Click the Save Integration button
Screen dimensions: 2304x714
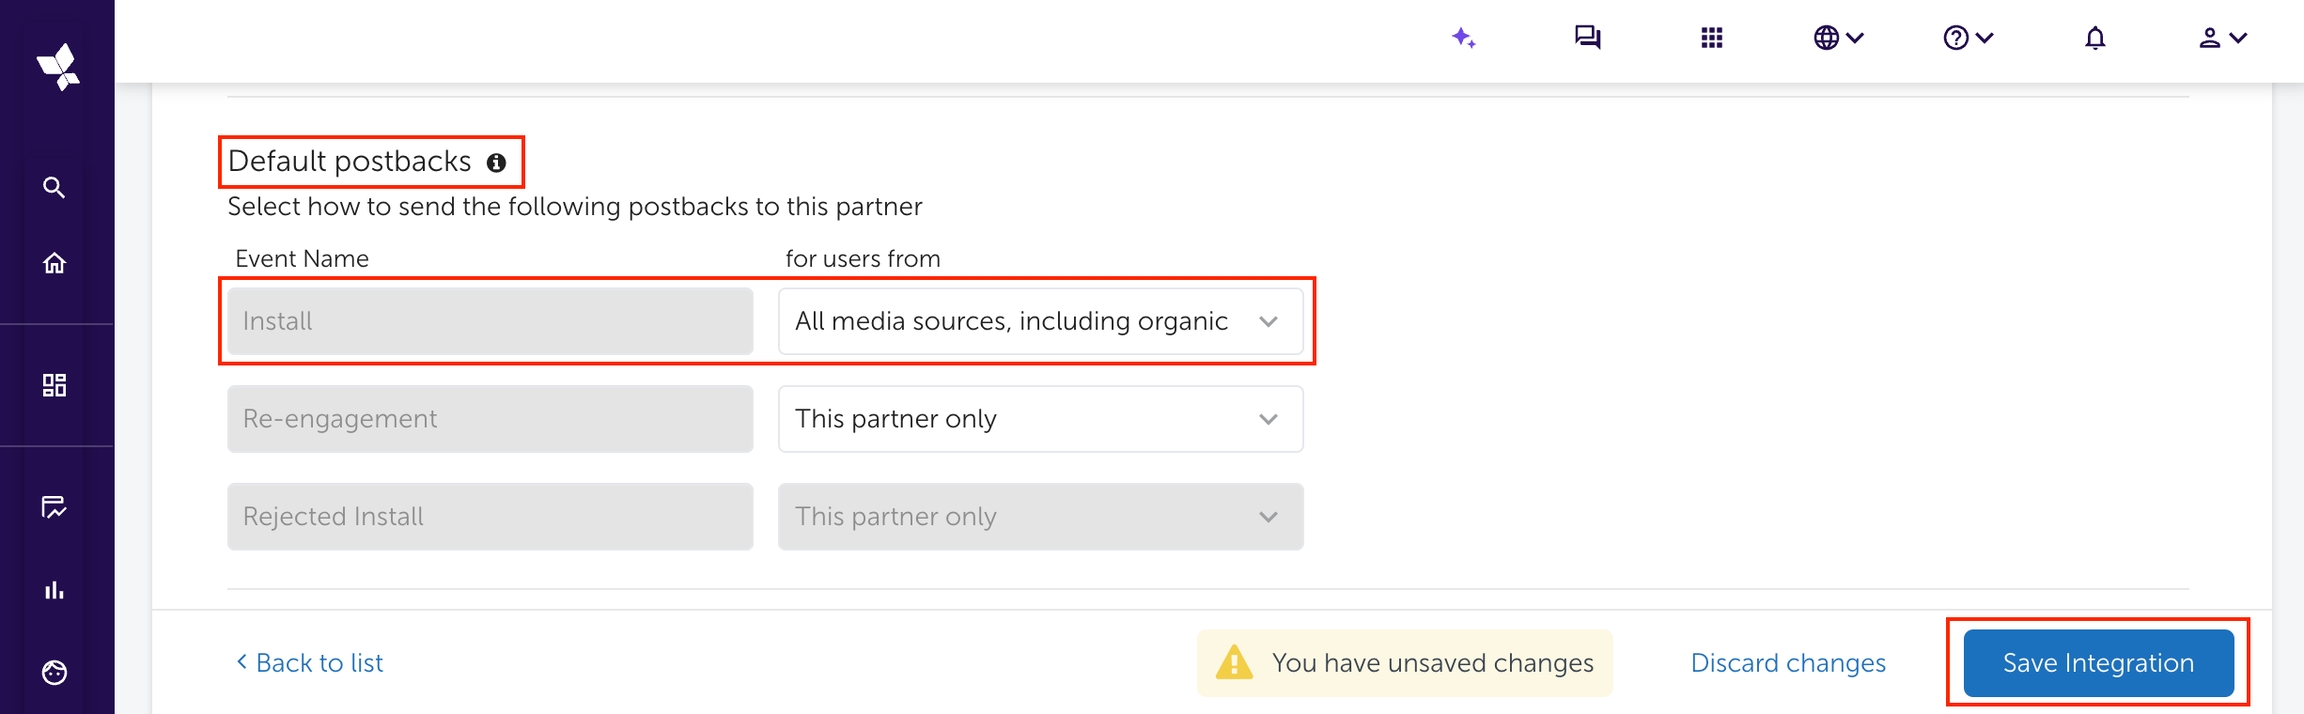tap(2098, 663)
